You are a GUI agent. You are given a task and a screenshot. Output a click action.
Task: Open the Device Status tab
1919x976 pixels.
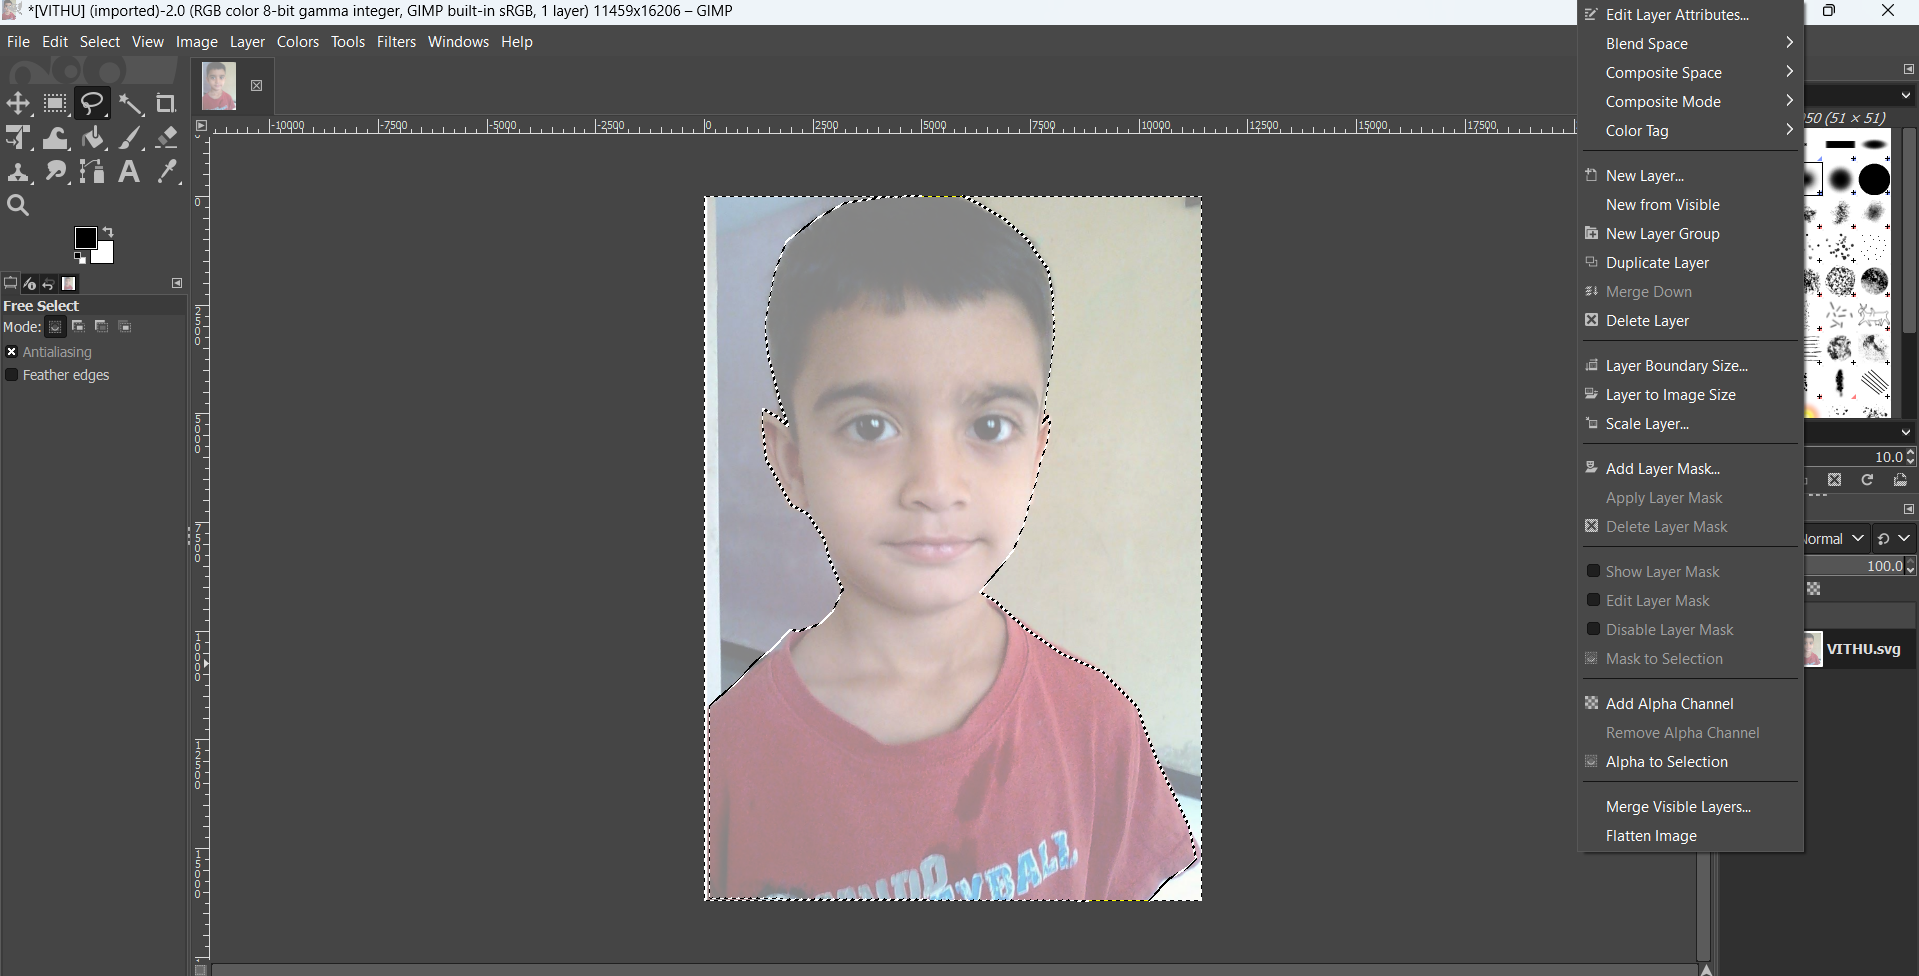pyautogui.click(x=30, y=284)
